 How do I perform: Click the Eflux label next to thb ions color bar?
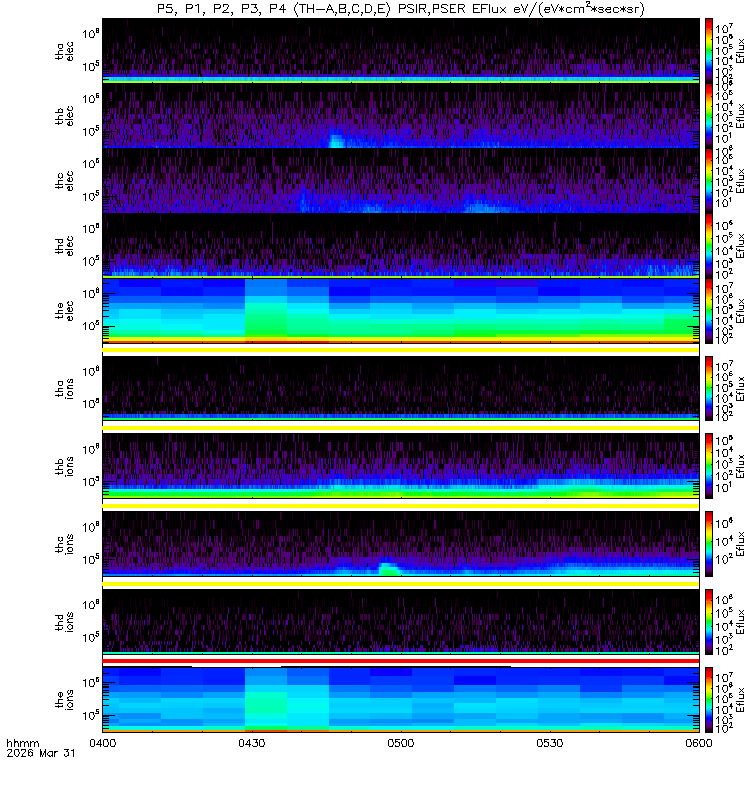(x=740, y=466)
